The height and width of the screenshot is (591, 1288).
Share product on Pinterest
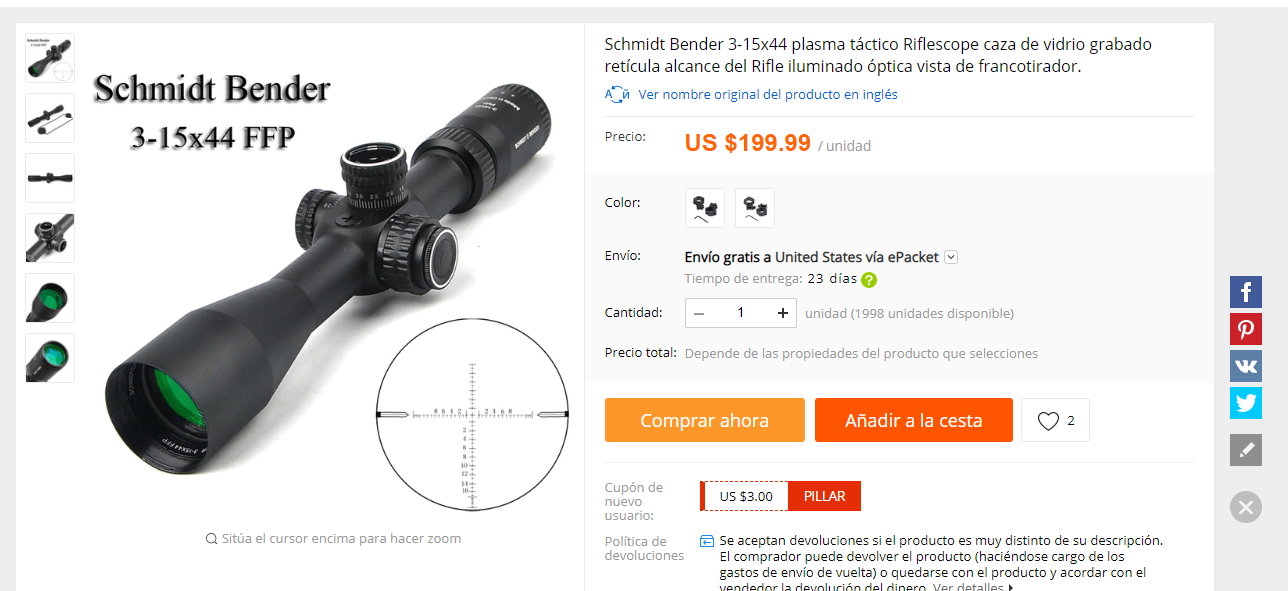click(1245, 329)
